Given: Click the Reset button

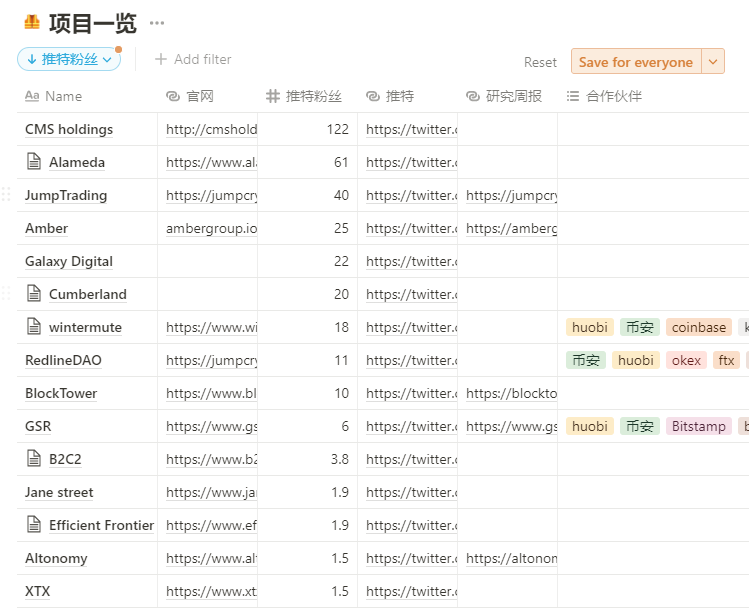Looking at the screenshot, I should [540, 62].
